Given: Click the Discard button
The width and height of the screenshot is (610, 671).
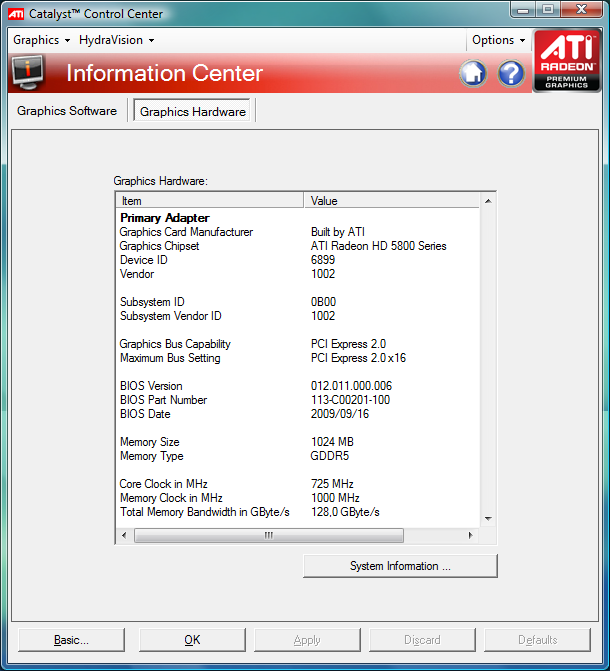Looking at the screenshot, I should click(422, 640).
